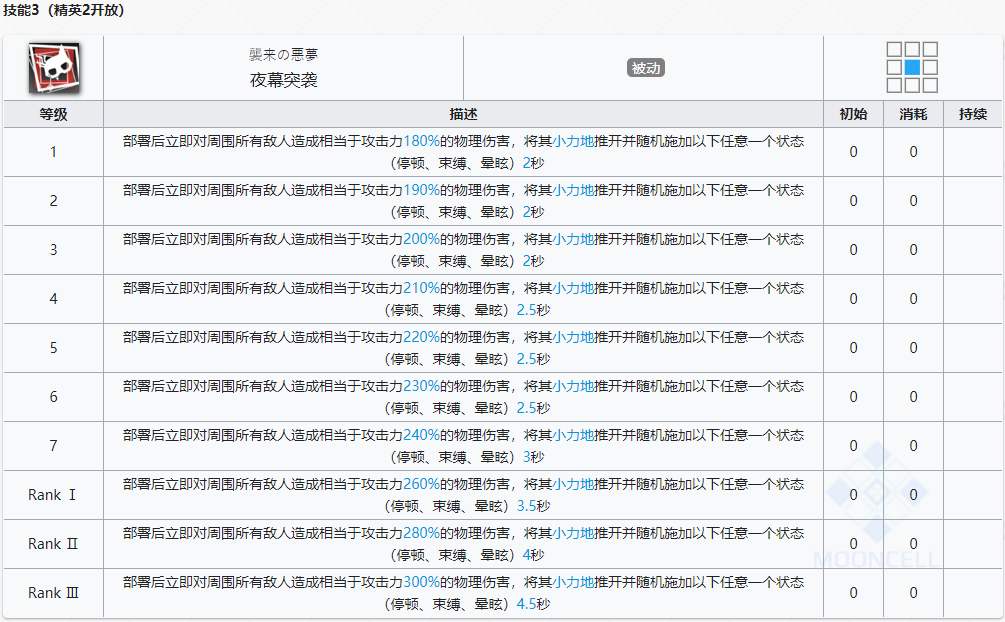Click the 3.5秒 duration value
Viewport: 1005px width, 622px height.
[533, 506]
